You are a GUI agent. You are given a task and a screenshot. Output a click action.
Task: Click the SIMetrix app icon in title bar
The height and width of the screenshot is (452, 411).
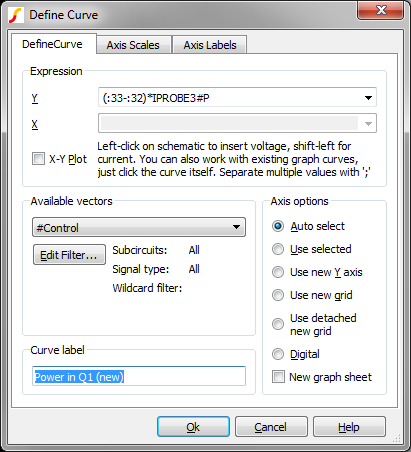coord(16,15)
